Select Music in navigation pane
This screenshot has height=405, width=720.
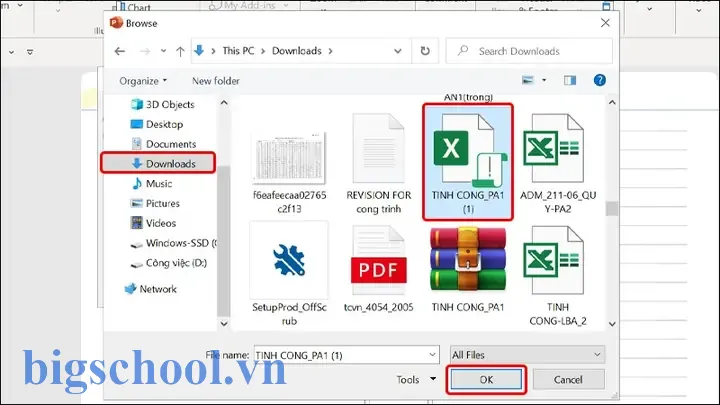click(152, 184)
